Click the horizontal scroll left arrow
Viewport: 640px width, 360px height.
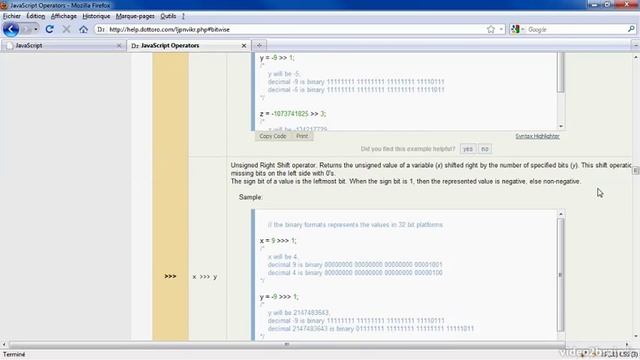click(x=4, y=344)
